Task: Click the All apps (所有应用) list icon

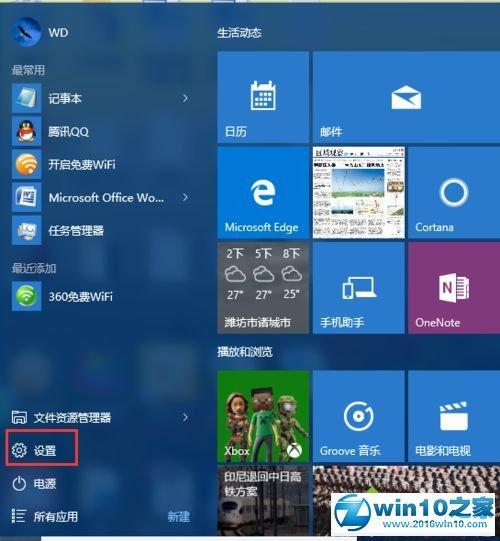Action: click(18, 516)
